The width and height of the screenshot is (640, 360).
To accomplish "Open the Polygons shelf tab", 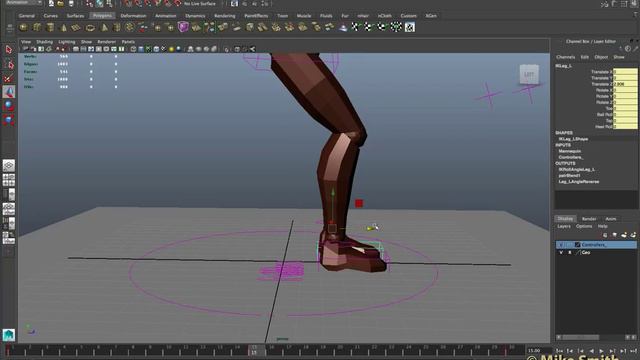I will click(102, 16).
